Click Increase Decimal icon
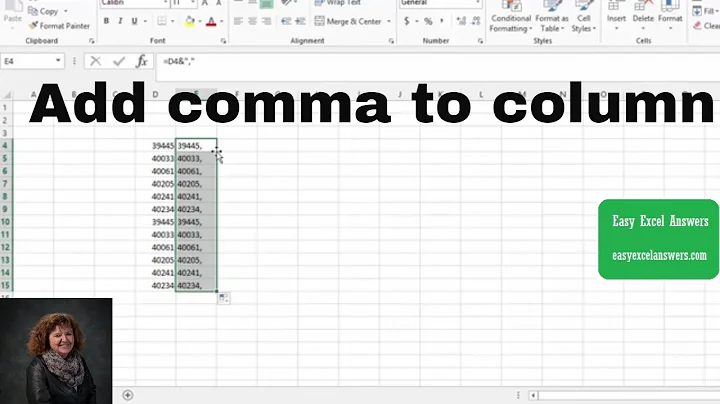Image resolution: width=720 pixels, height=404 pixels. click(x=461, y=21)
